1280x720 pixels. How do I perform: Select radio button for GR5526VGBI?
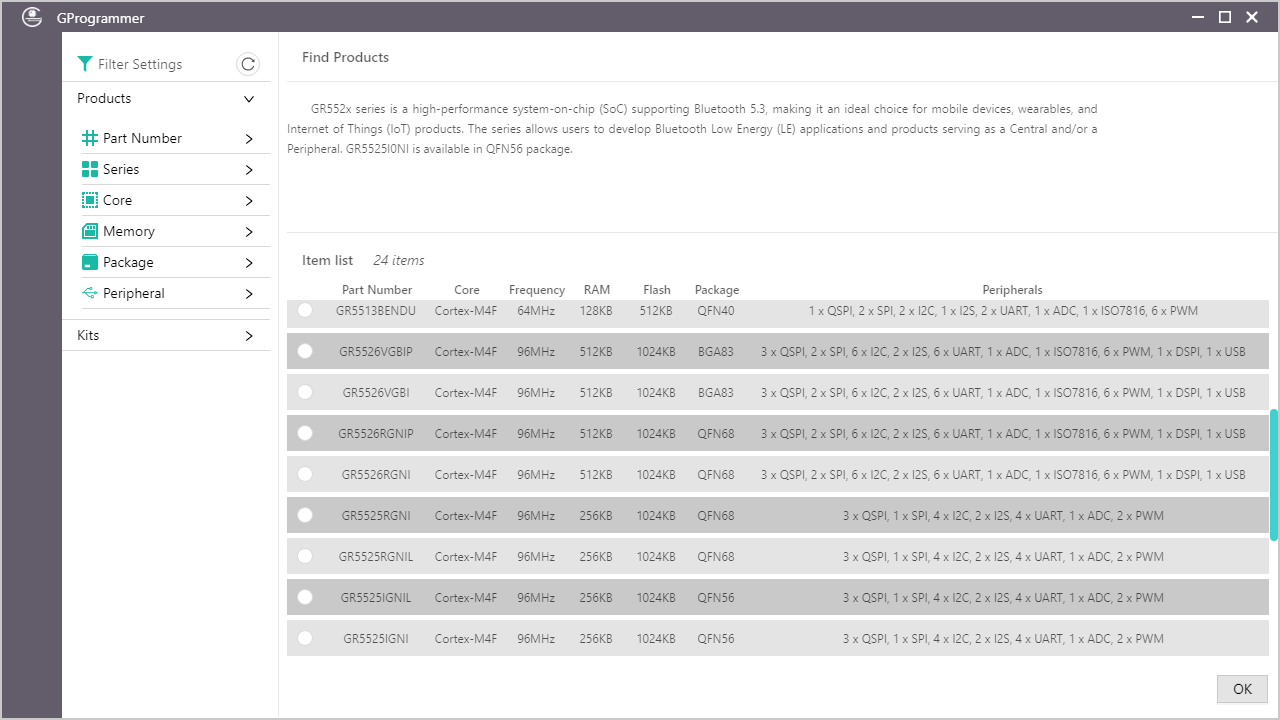(305, 392)
